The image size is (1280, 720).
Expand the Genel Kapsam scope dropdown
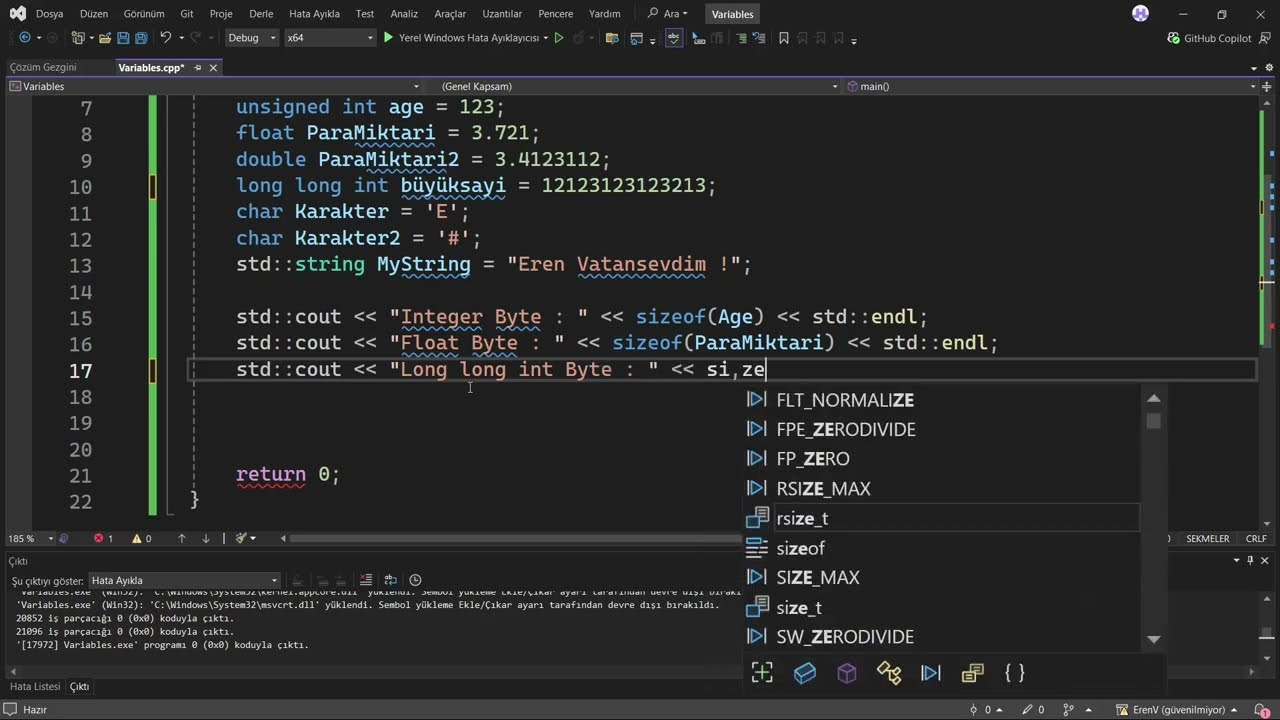835,87
